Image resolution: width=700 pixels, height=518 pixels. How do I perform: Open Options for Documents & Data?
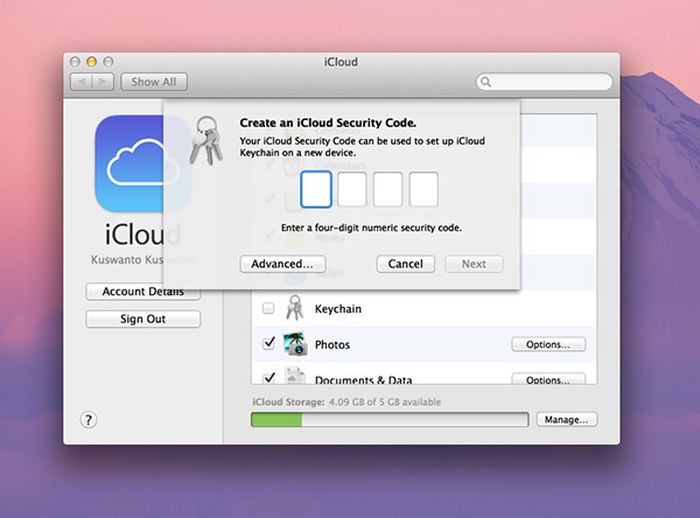tap(548, 379)
